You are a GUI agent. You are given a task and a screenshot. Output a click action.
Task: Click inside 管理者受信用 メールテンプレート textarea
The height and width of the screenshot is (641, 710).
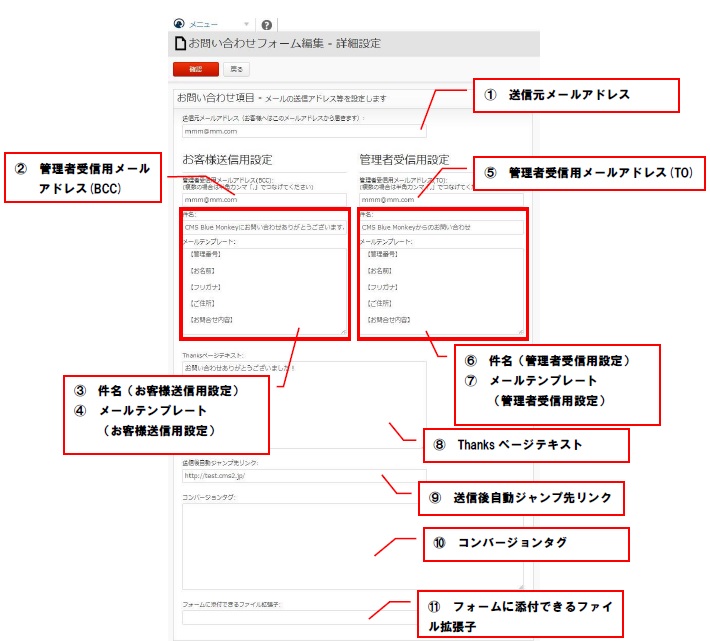pyautogui.click(x=441, y=292)
